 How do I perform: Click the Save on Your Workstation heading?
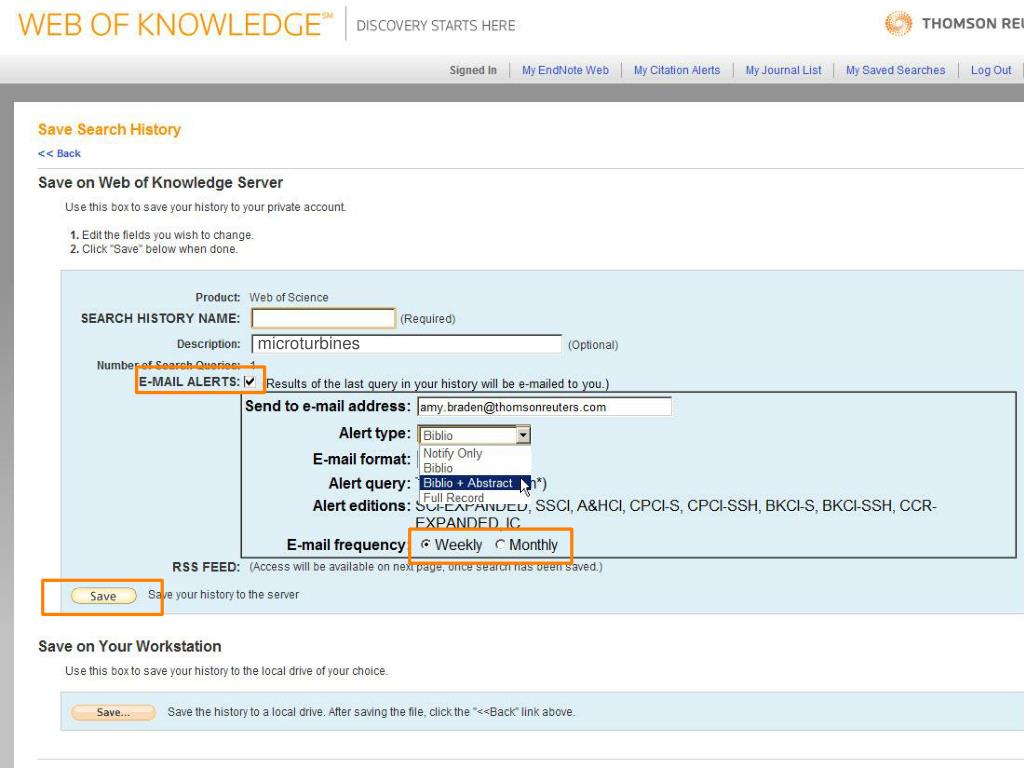point(129,647)
